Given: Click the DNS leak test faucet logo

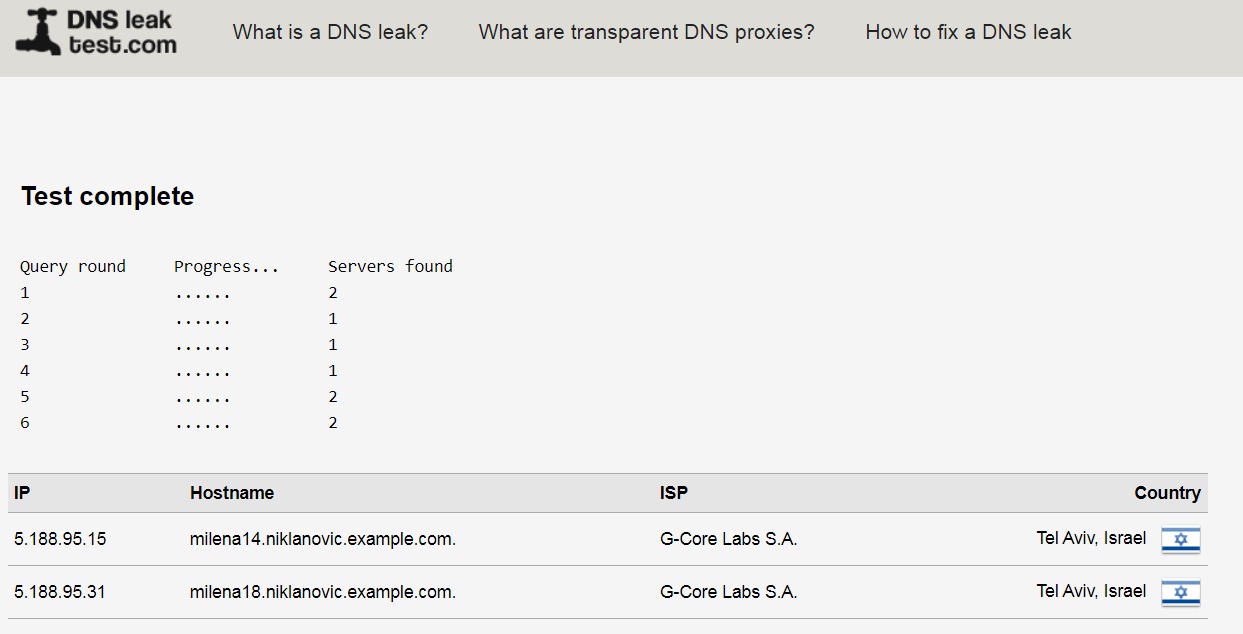Looking at the screenshot, I should coord(38,32).
